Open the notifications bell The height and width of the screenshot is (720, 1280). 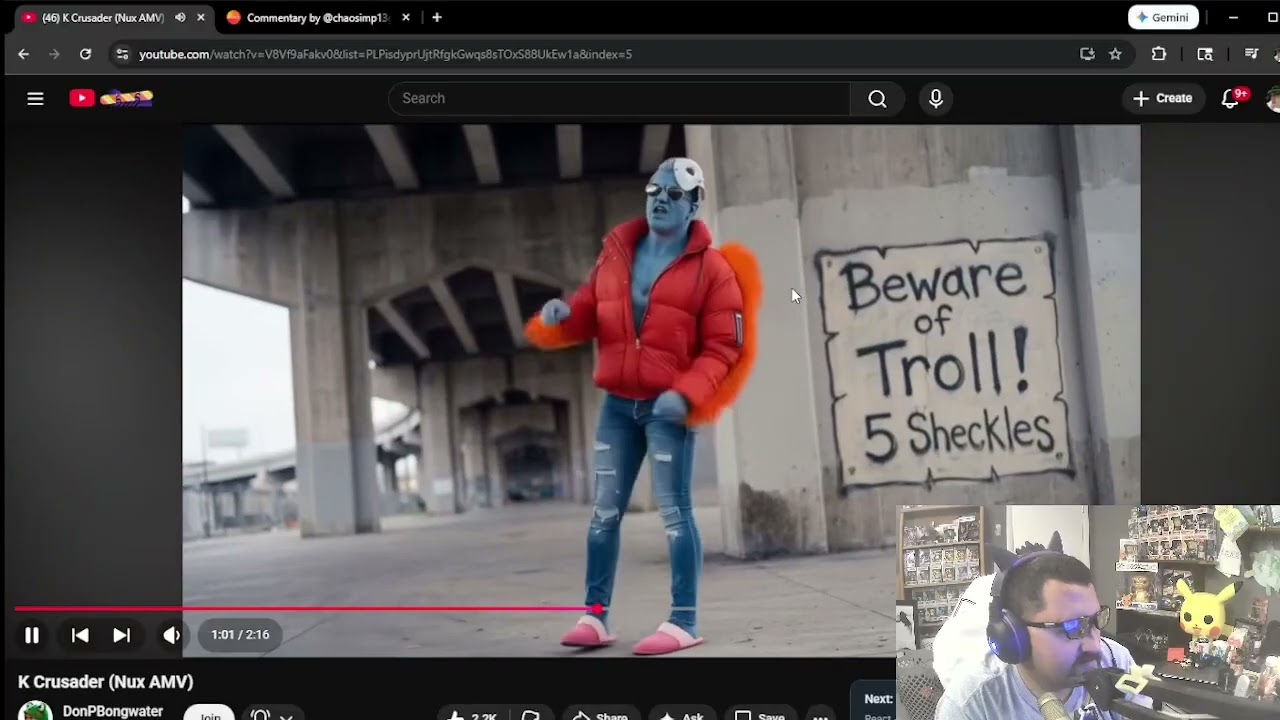pyautogui.click(x=1231, y=98)
